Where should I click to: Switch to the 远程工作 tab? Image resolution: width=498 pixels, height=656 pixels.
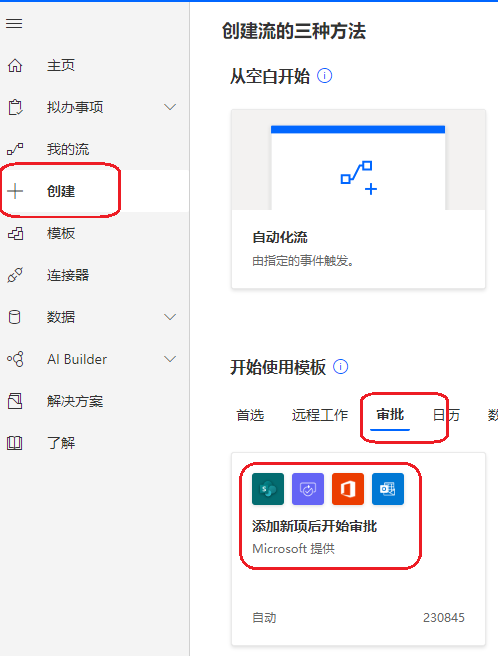pos(320,415)
